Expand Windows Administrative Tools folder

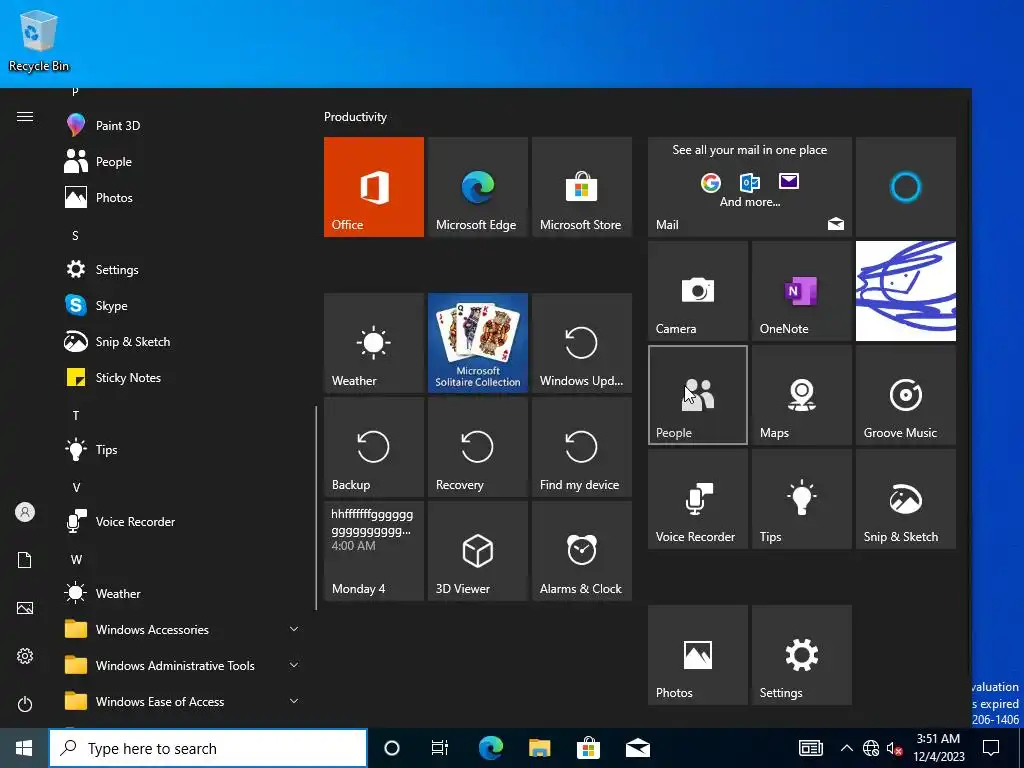point(182,665)
